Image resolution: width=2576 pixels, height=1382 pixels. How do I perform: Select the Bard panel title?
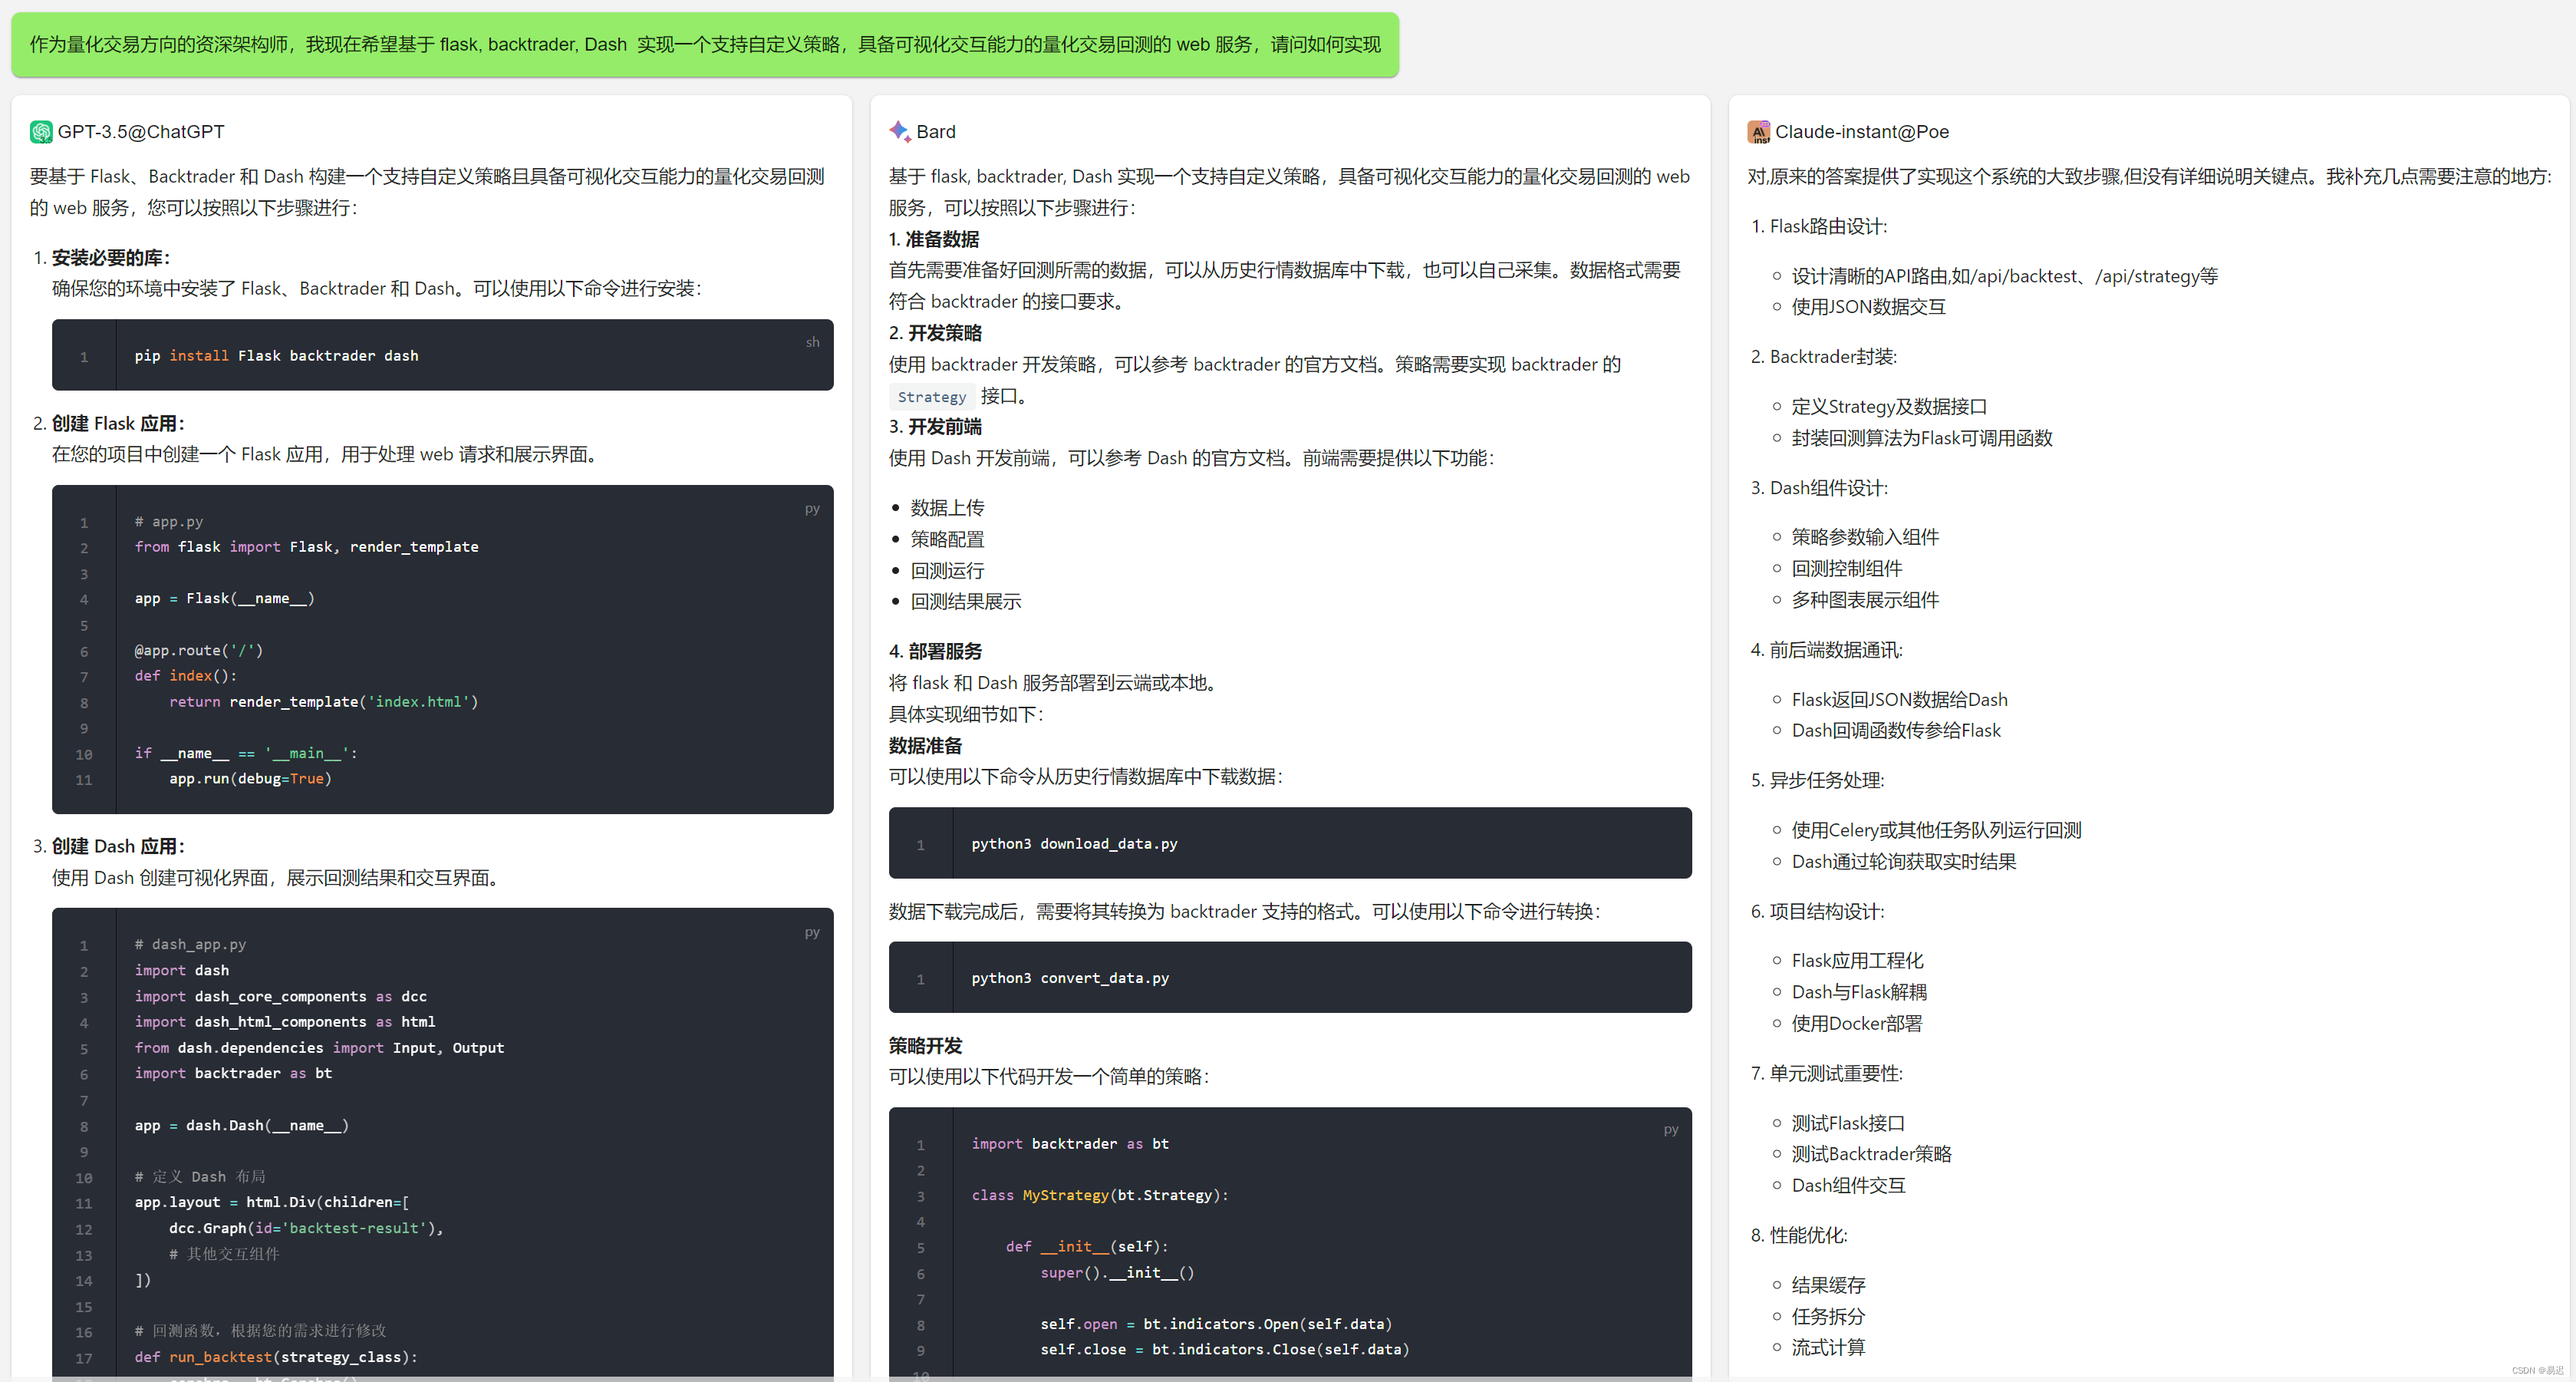(936, 132)
